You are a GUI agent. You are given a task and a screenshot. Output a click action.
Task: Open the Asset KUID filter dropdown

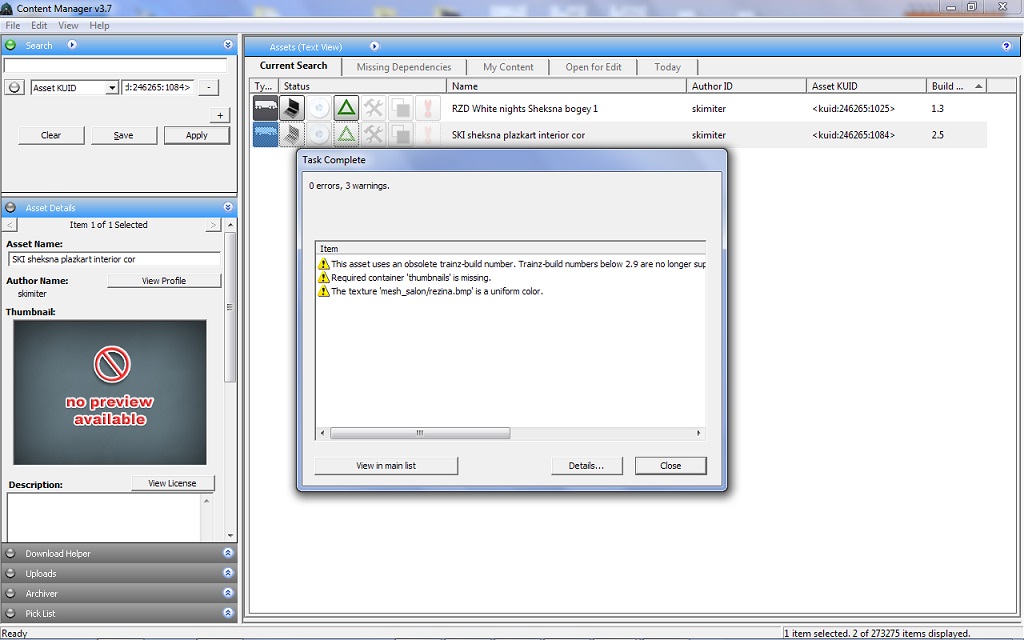point(112,88)
